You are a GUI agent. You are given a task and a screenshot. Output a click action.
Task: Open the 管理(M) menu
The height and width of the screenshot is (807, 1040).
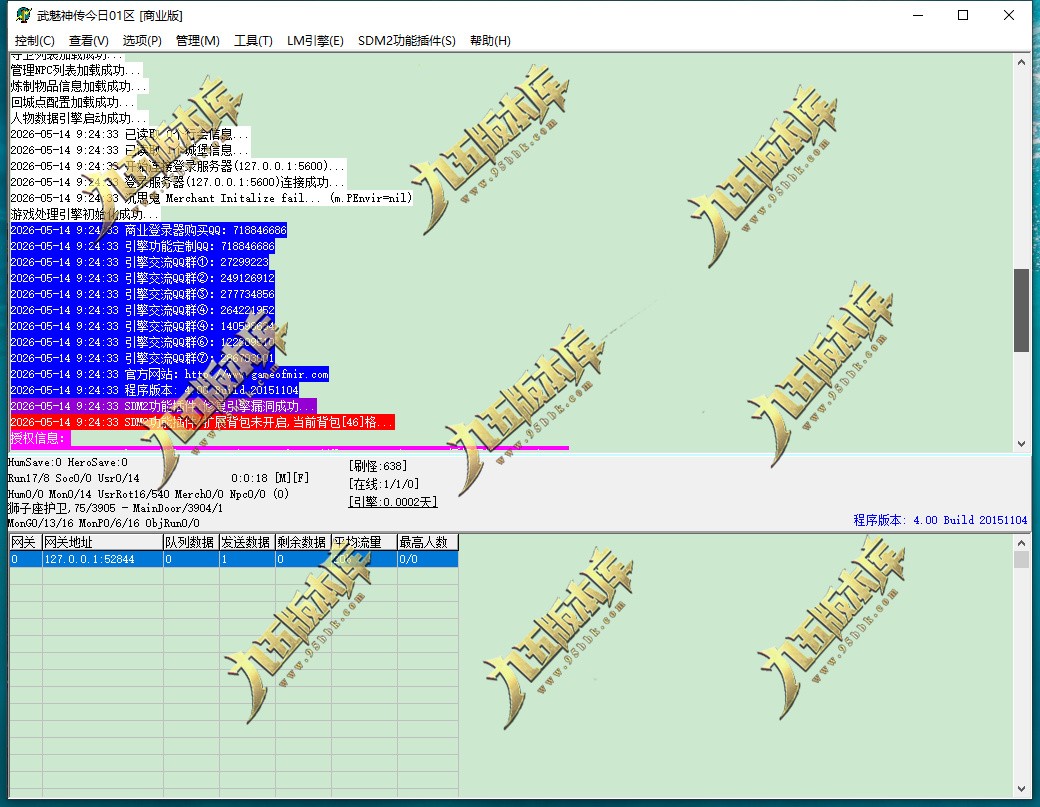tap(198, 40)
